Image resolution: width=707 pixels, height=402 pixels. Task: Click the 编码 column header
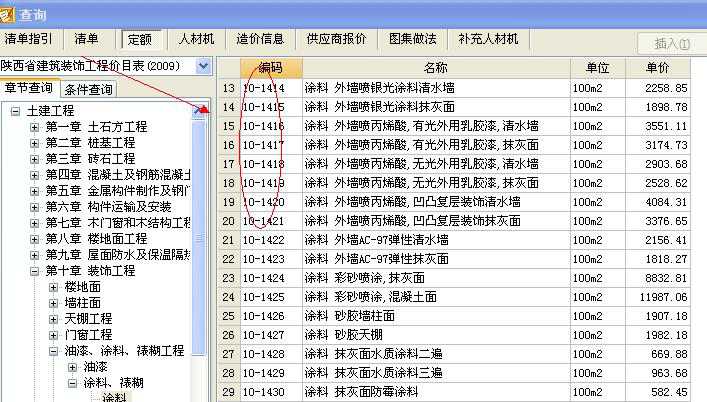tap(270, 68)
